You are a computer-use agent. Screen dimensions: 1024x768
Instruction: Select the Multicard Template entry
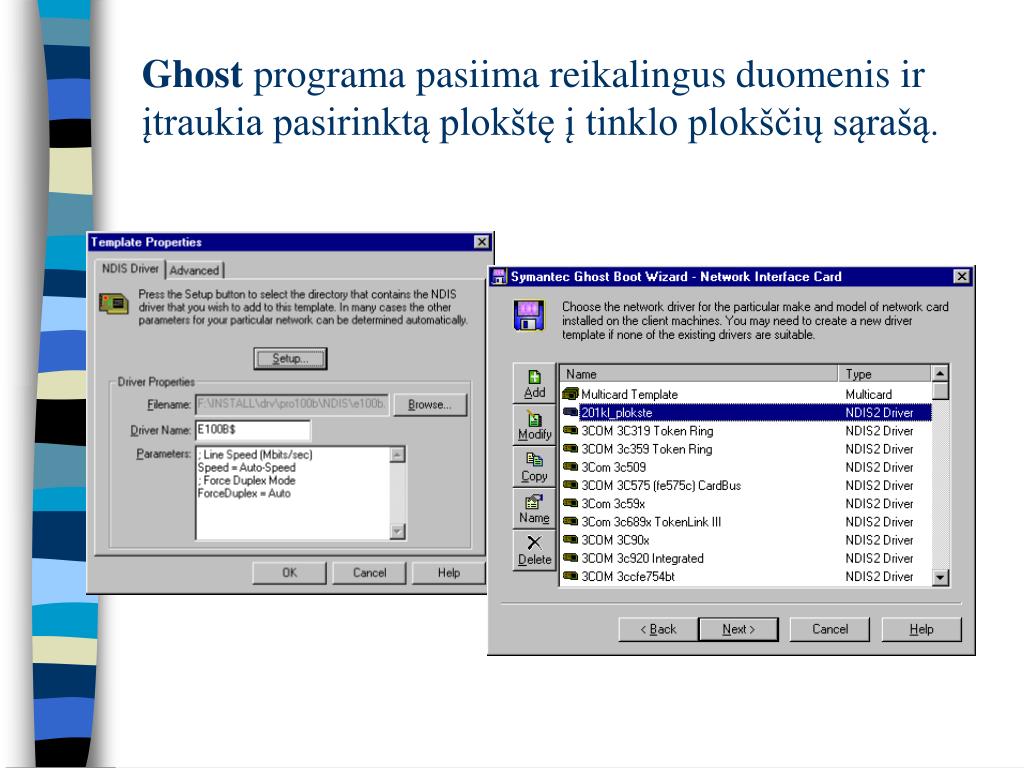tap(746, 394)
